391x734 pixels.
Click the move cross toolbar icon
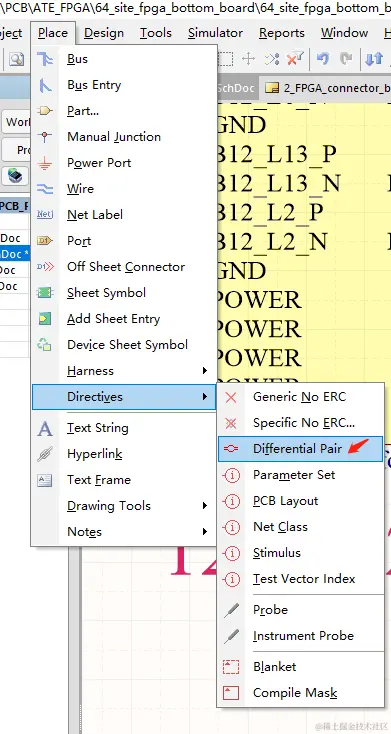click(x=248, y=59)
